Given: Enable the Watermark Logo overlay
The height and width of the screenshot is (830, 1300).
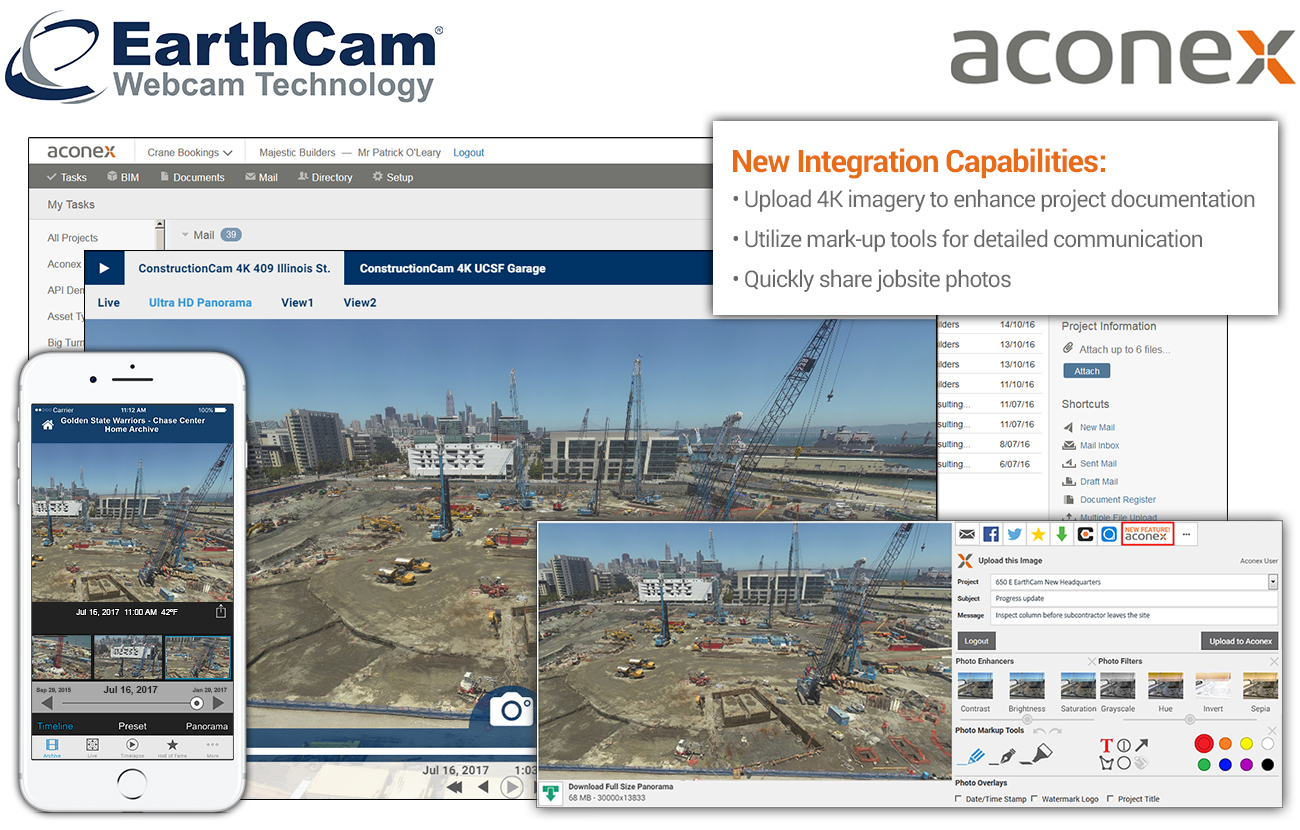Looking at the screenshot, I should click(x=1035, y=799).
